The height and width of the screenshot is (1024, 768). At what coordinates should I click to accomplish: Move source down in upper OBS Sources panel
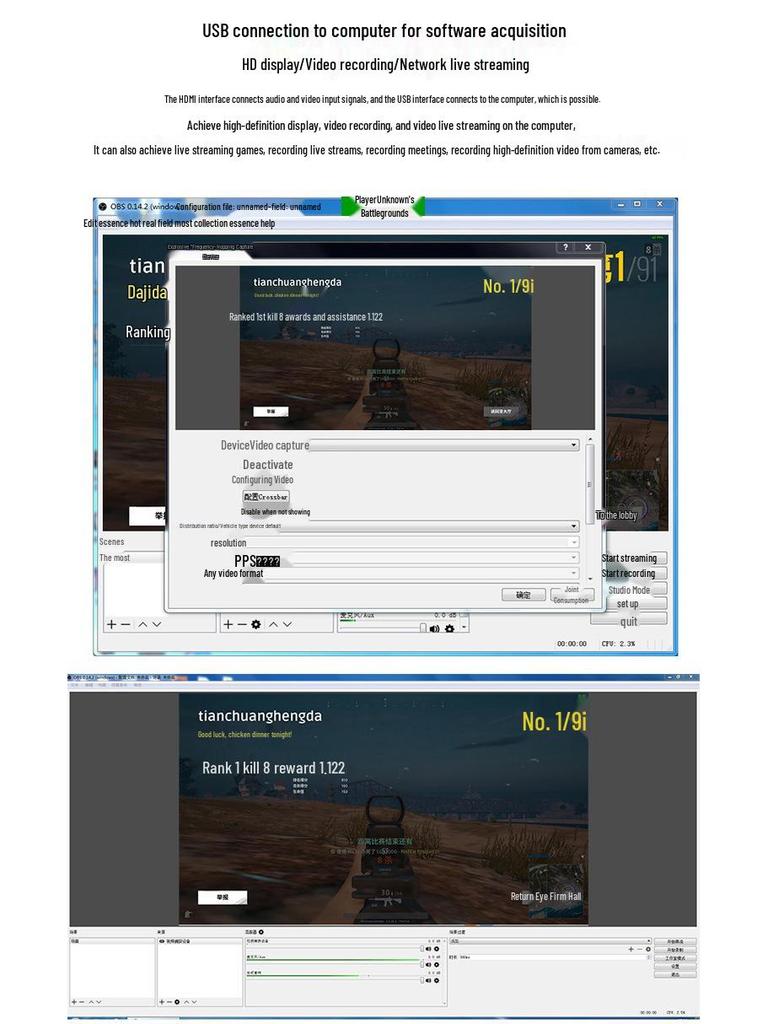click(287, 624)
